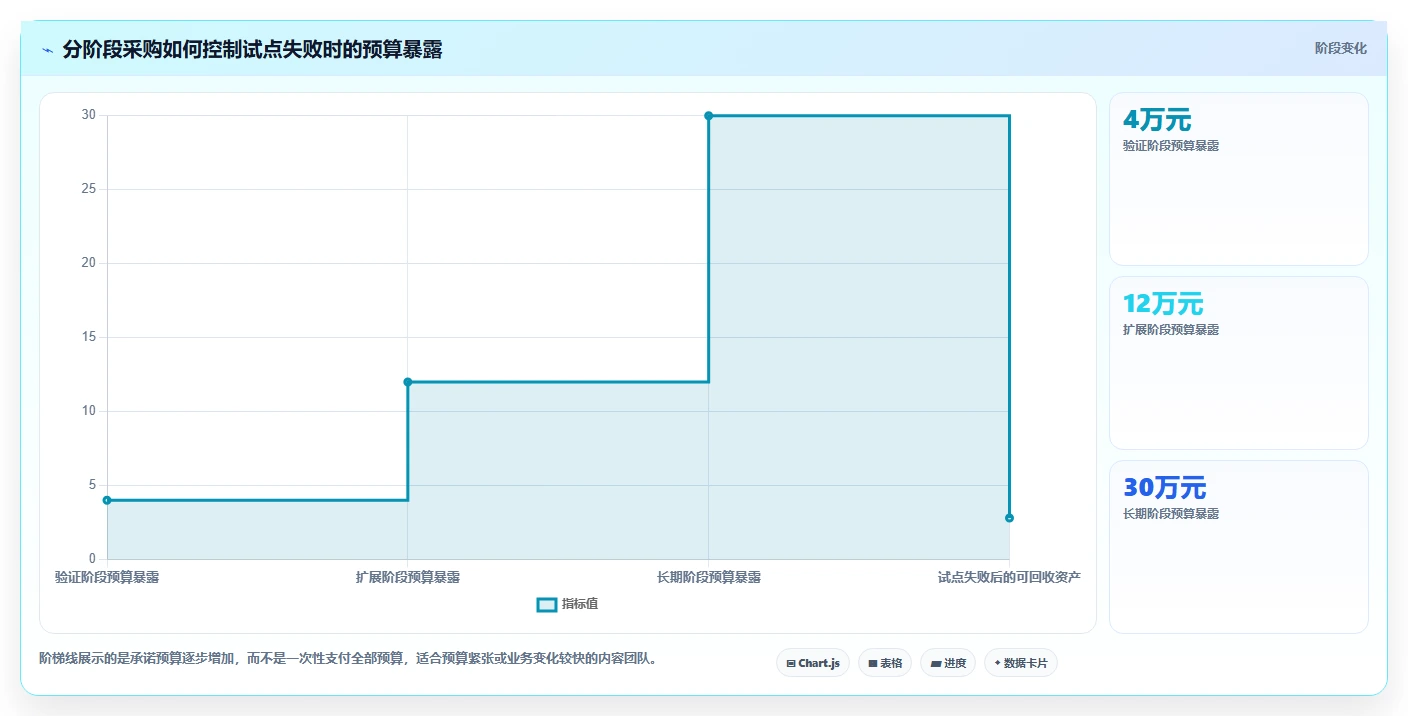Image resolution: width=1408 pixels, height=716 pixels.
Task: Click x-axis label 扩展阶段预算暴露
Action: click(408, 577)
